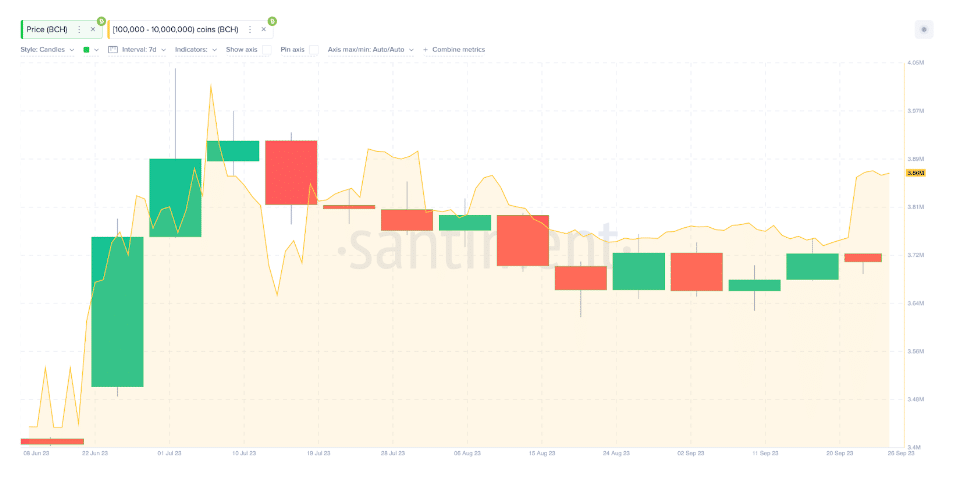955x478 pixels.
Task: Click the 3.4M axis label
Action: point(915,448)
